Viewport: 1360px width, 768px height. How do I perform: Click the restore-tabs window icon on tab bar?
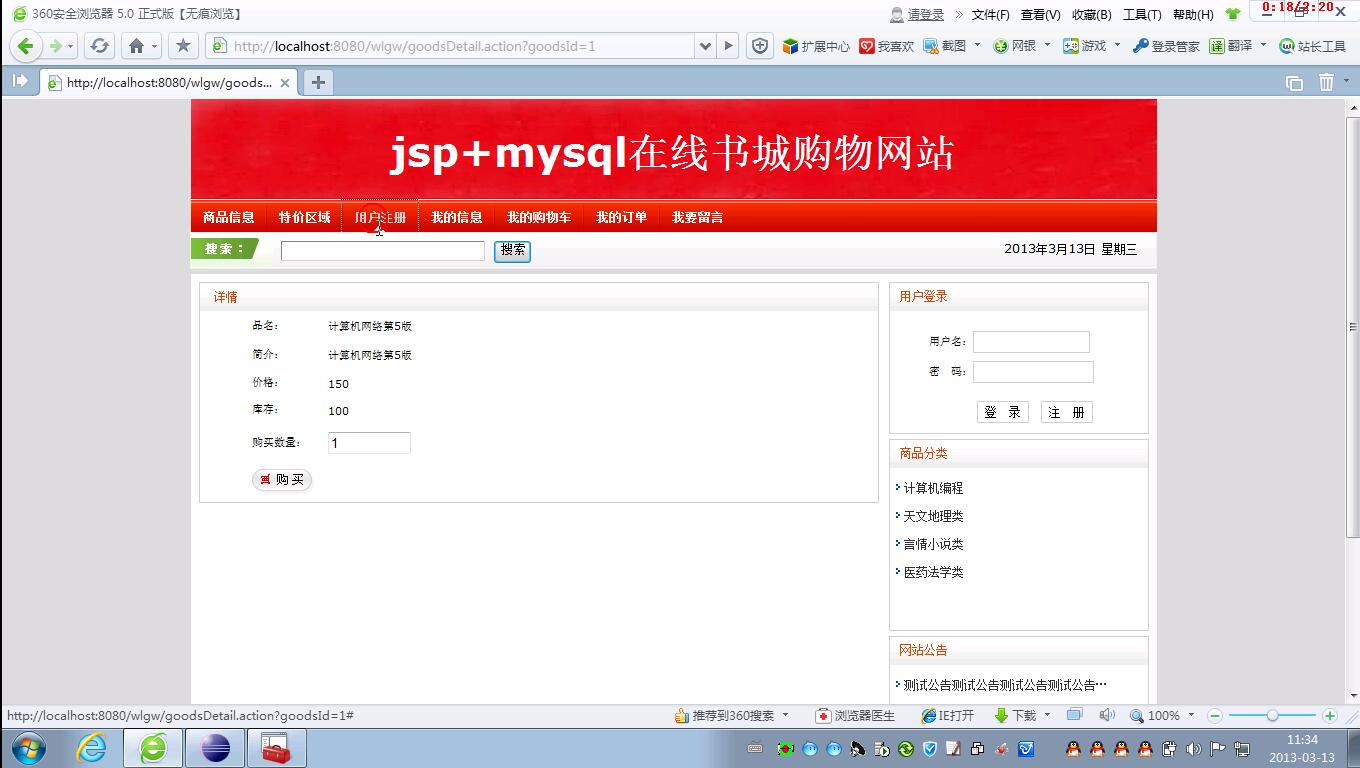click(x=1294, y=83)
